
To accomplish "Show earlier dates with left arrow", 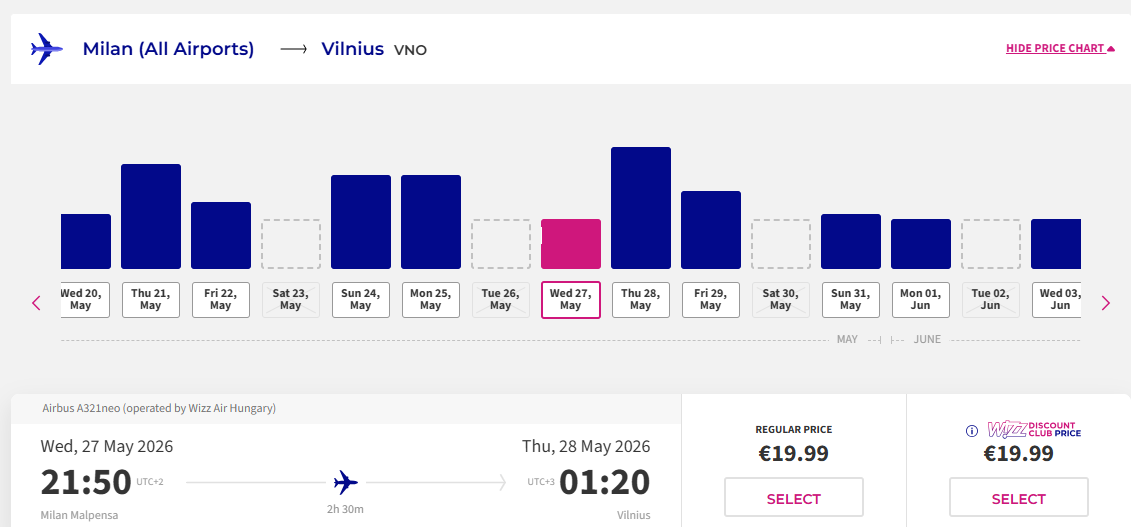I will [x=37, y=302].
